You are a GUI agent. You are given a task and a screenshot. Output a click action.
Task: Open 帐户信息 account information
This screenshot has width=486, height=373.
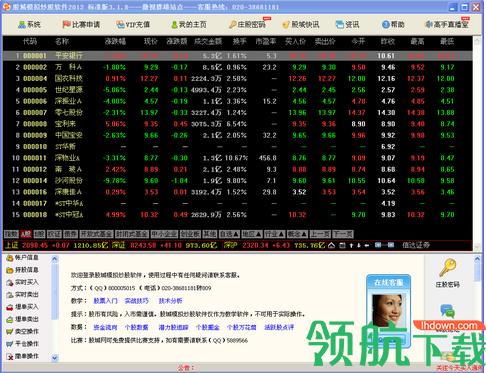(x=22, y=257)
